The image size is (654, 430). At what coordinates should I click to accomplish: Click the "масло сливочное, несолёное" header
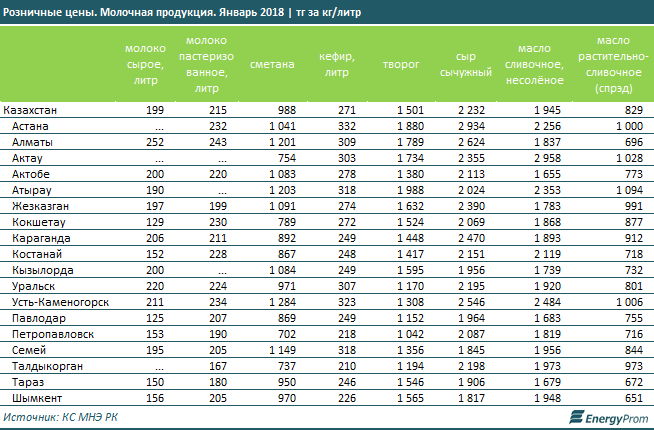pyautogui.click(x=541, y=64)
